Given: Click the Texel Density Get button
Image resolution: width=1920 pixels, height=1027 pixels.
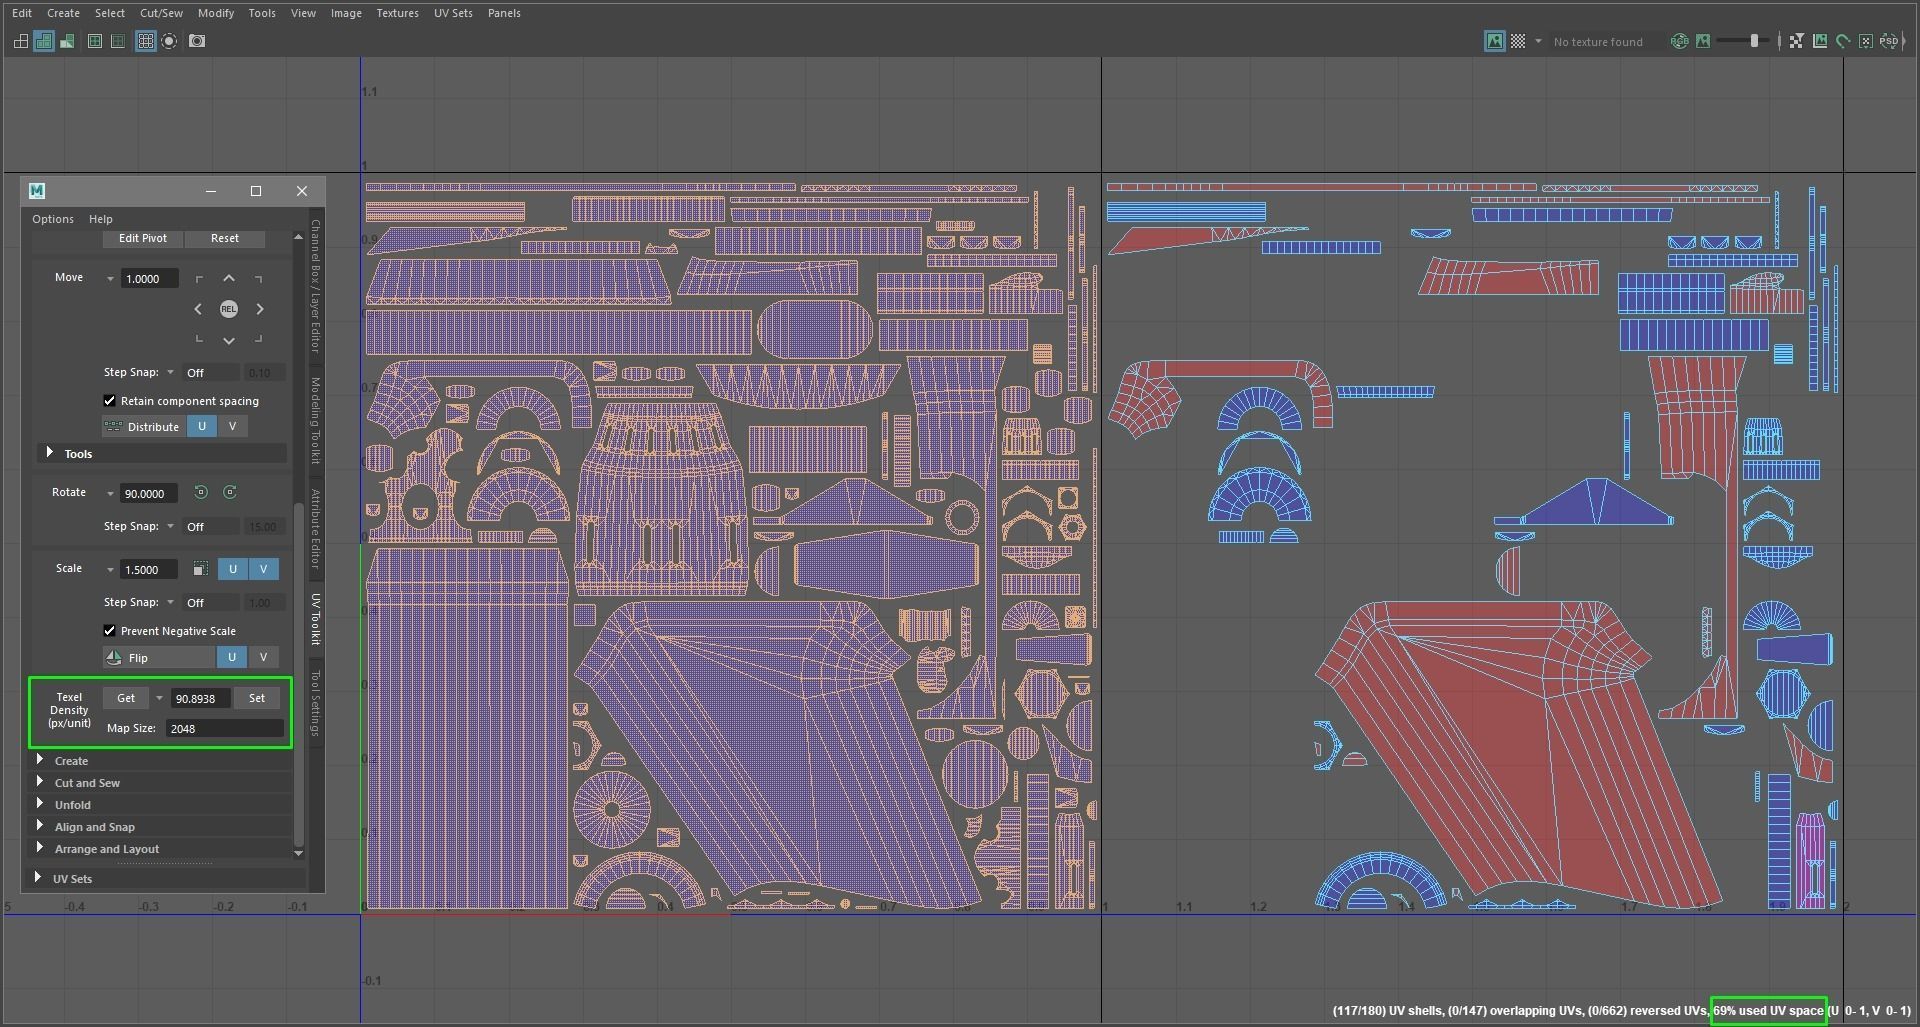Looking at the screenshot, I should [x=126, y=698].
